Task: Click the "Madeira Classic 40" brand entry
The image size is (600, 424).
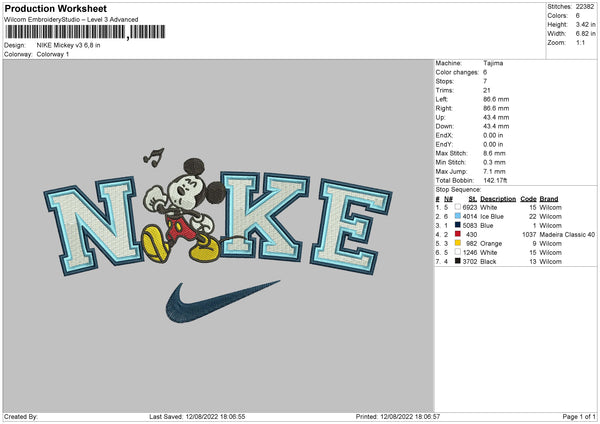Action: click(567, 235)
